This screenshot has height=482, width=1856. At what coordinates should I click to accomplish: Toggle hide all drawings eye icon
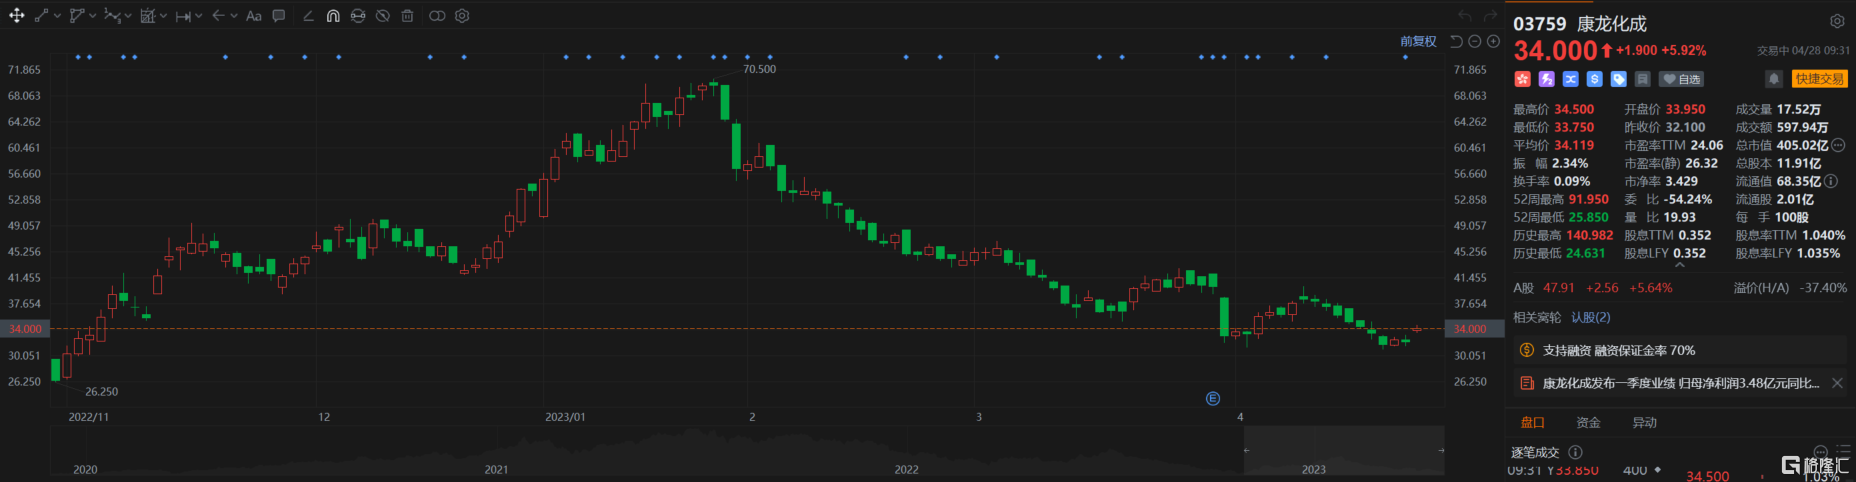[383, 16]
